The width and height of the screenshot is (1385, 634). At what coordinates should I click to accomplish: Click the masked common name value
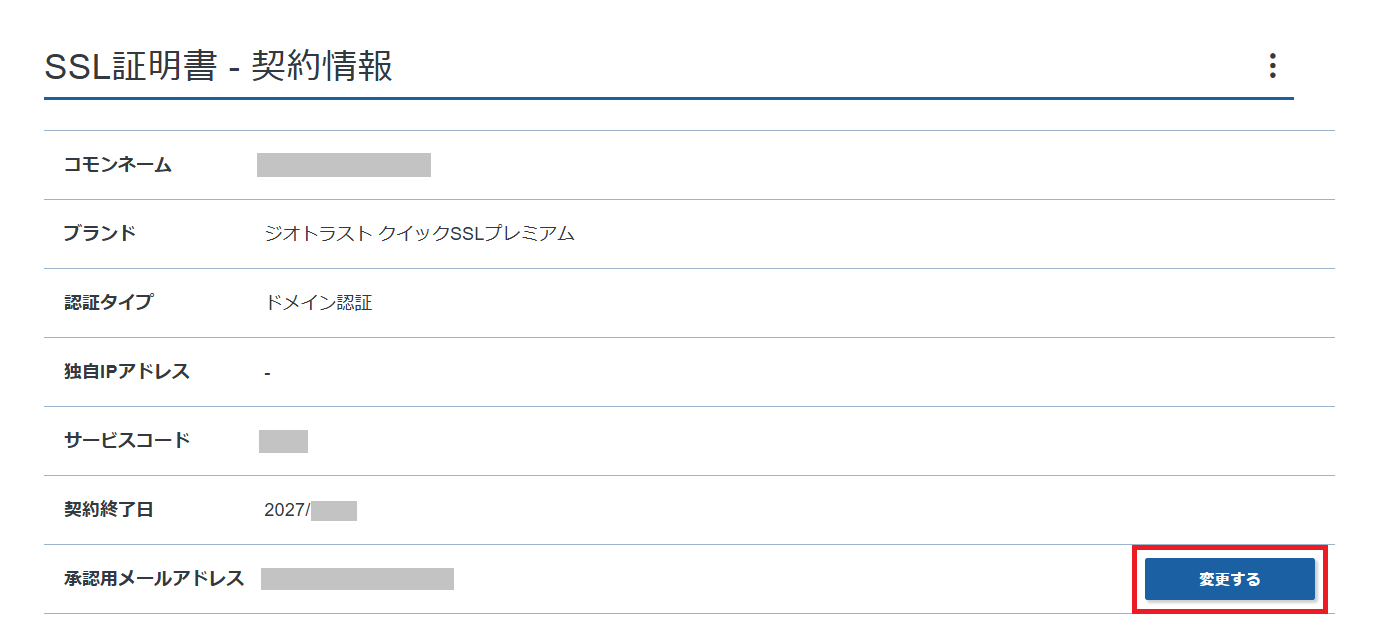[343, 165]
